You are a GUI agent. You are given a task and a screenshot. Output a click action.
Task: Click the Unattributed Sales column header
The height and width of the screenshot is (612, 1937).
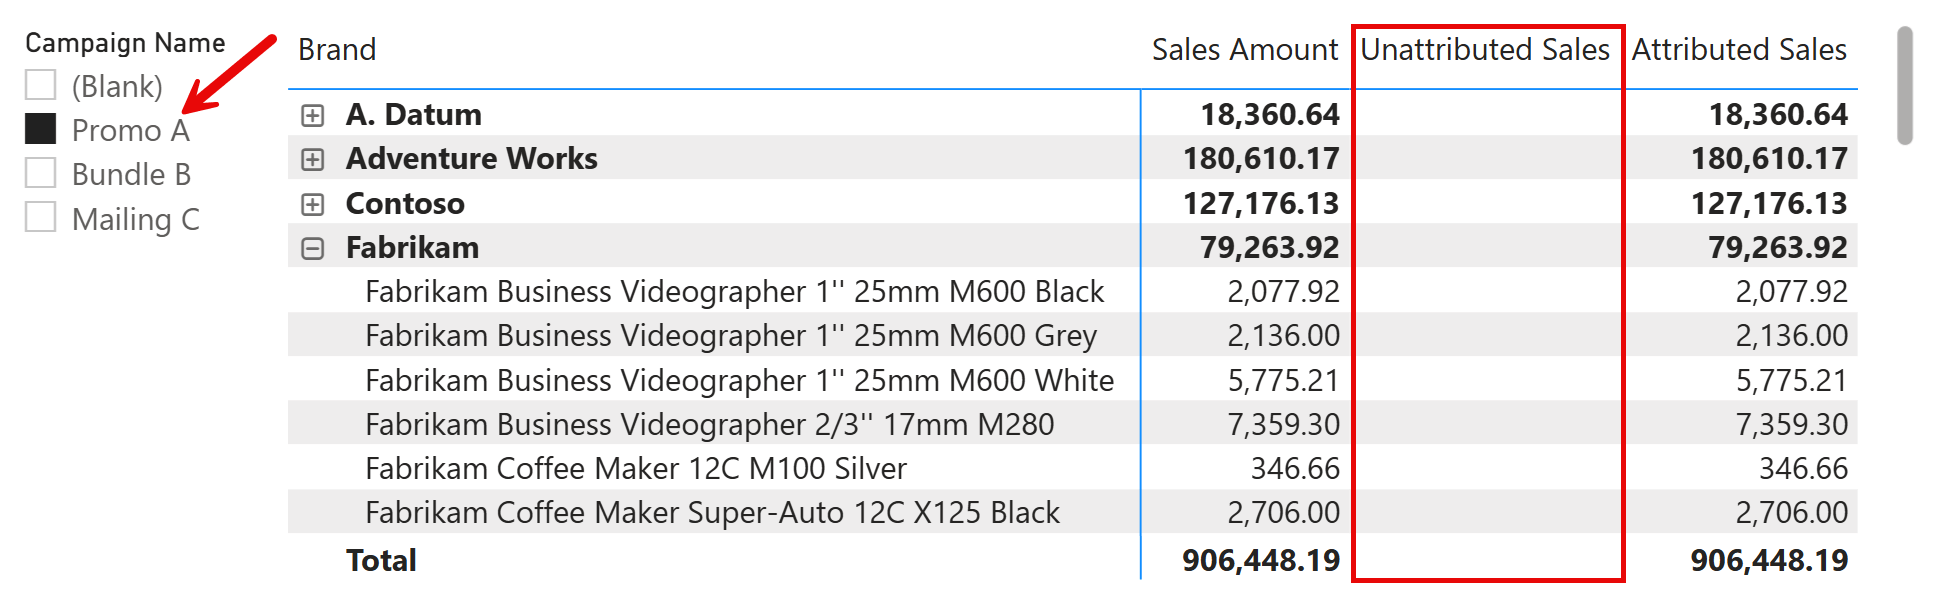pyautogui.click(x=1485, y=50)
